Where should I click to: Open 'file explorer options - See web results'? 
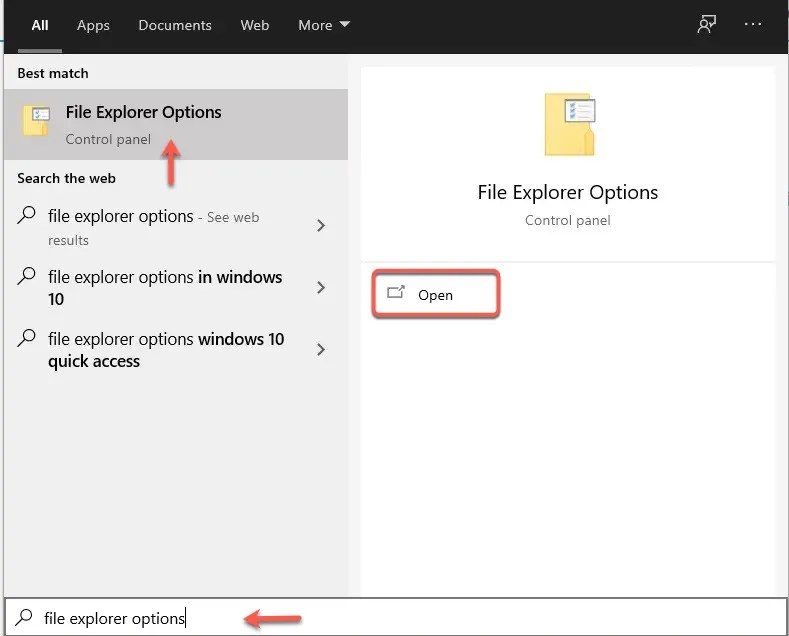176,227
